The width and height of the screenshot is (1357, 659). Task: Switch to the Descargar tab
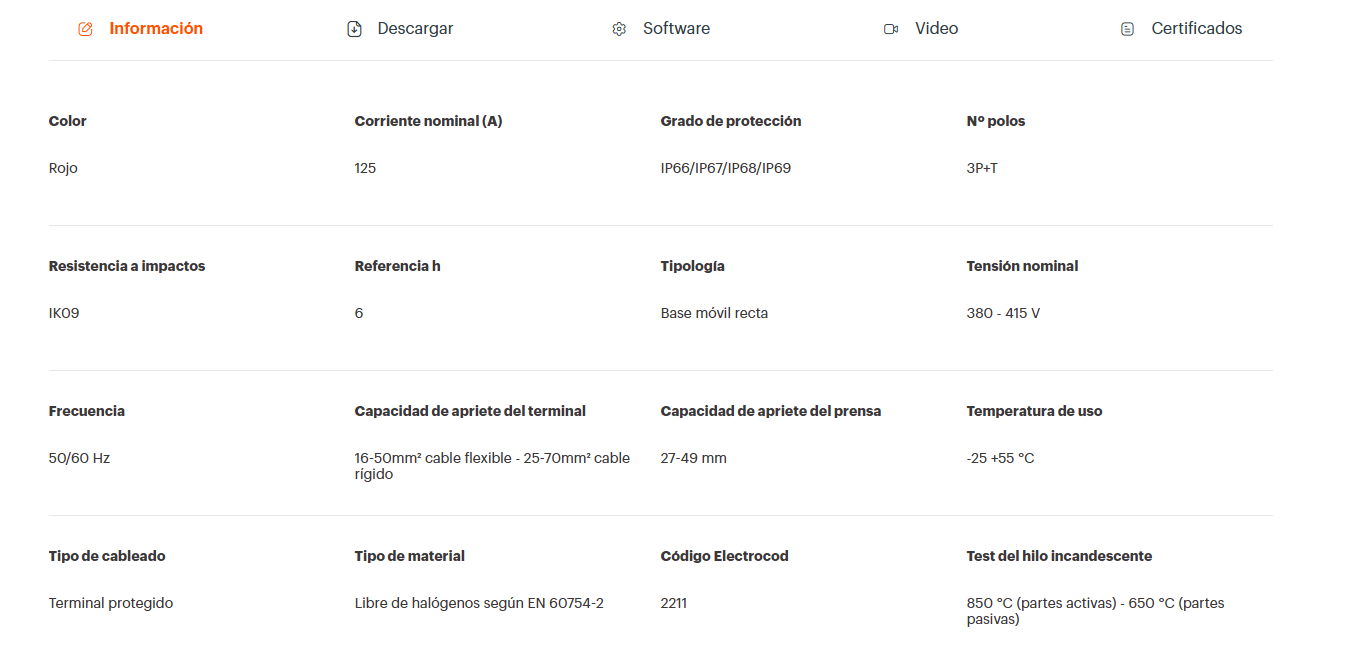pos(415,29)
